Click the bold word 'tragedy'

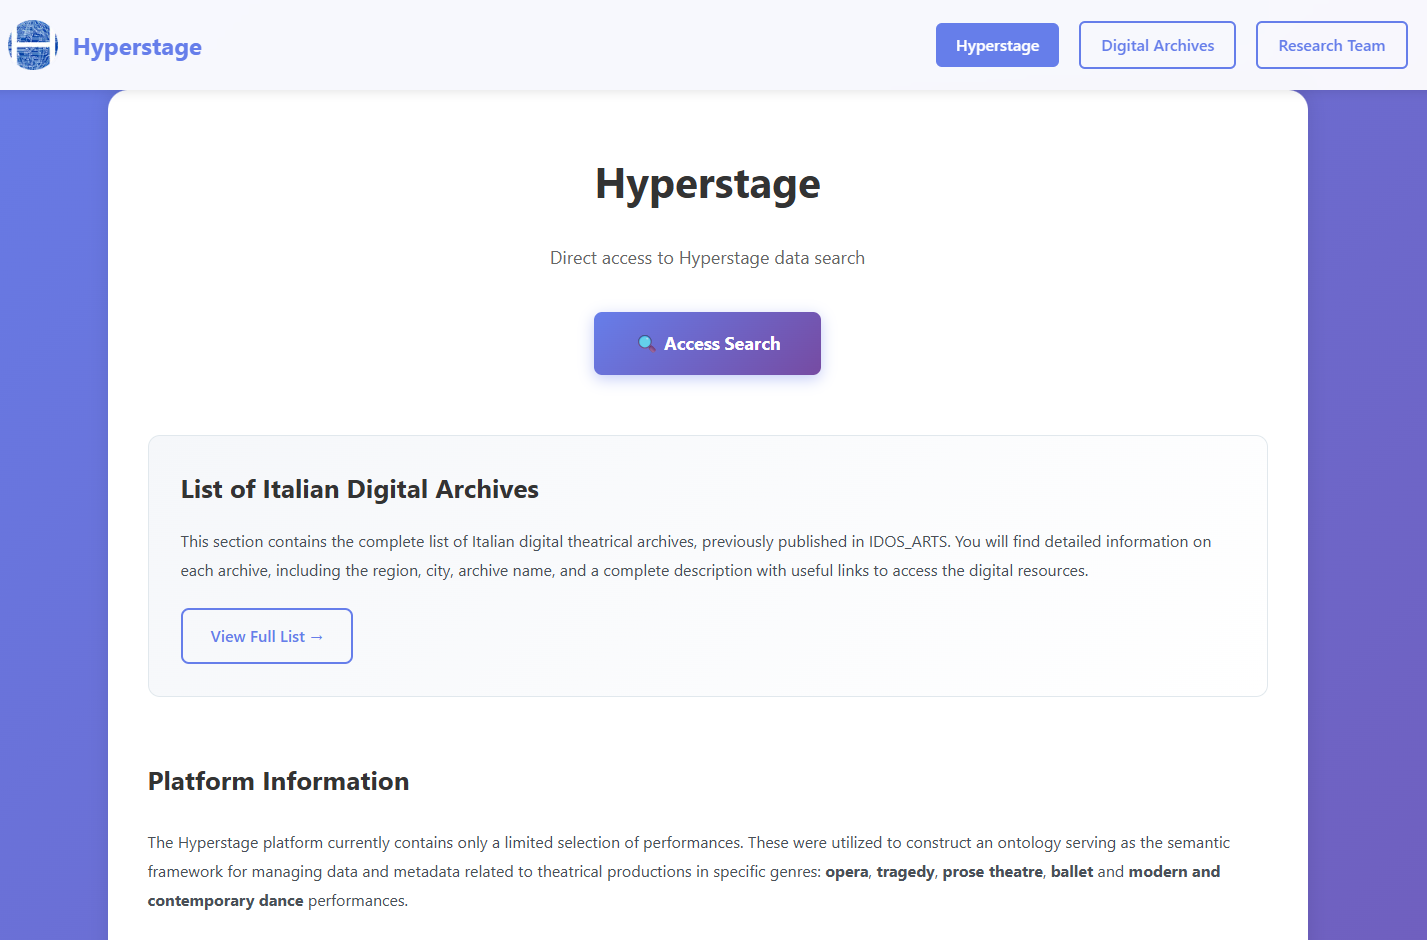(x=905, y=872)
